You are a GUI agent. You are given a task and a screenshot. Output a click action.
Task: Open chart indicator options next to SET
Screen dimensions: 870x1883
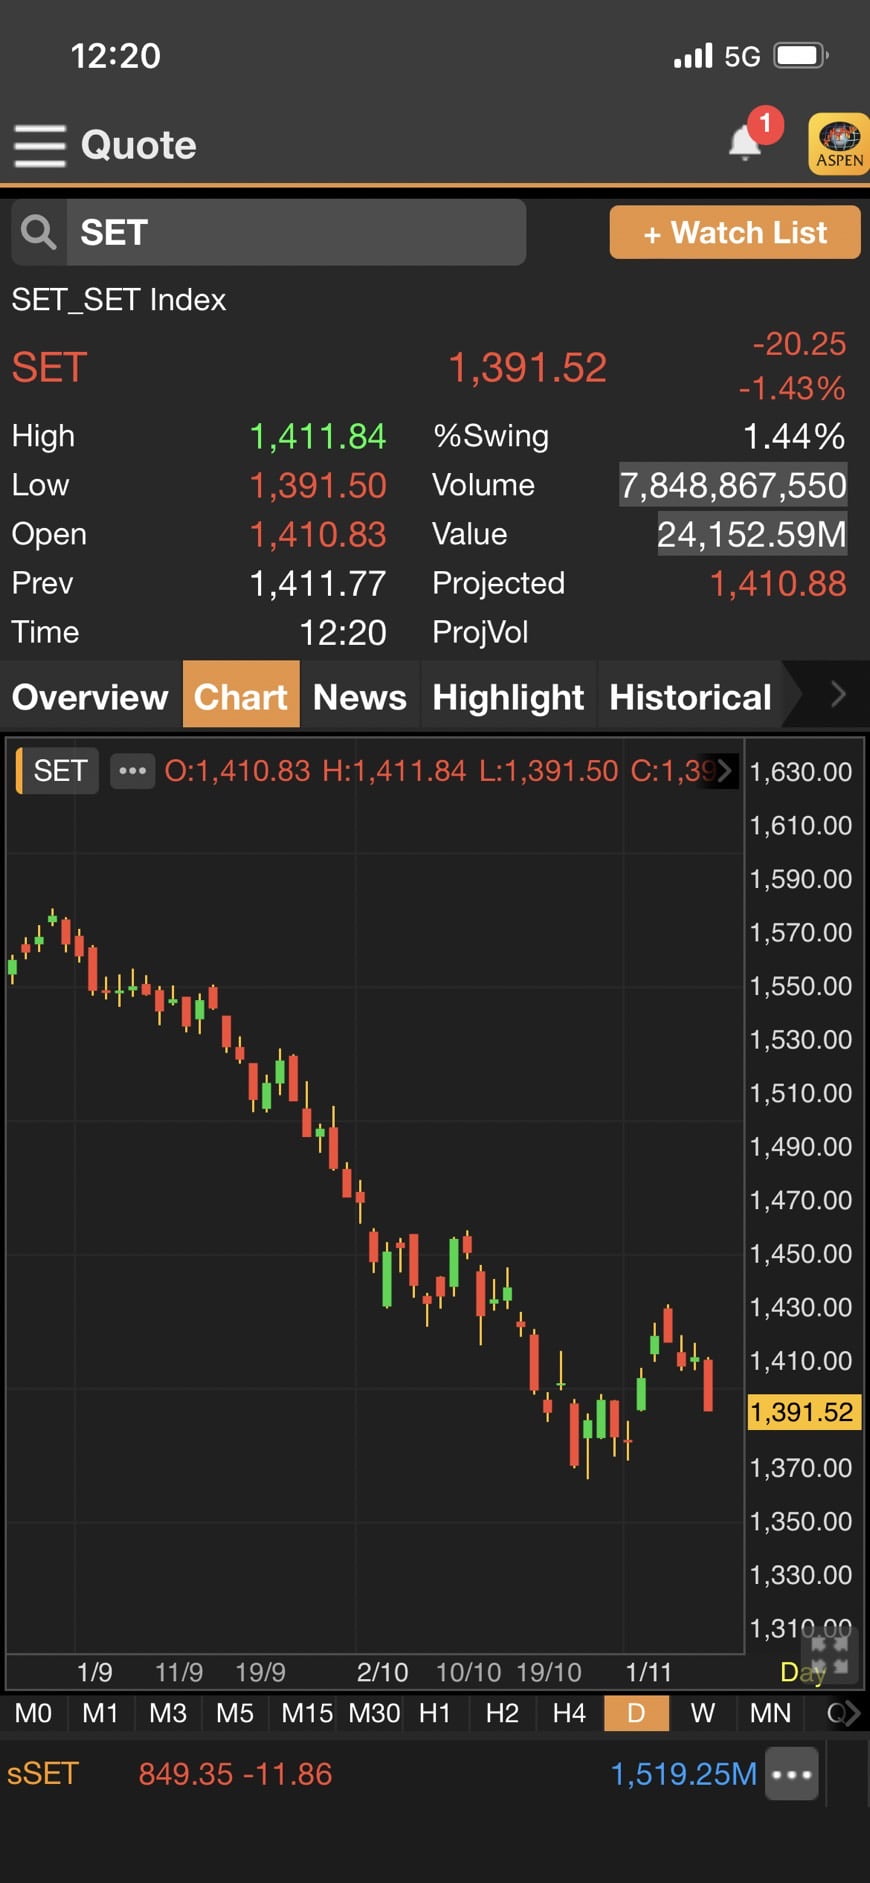(x=132, y=771)
